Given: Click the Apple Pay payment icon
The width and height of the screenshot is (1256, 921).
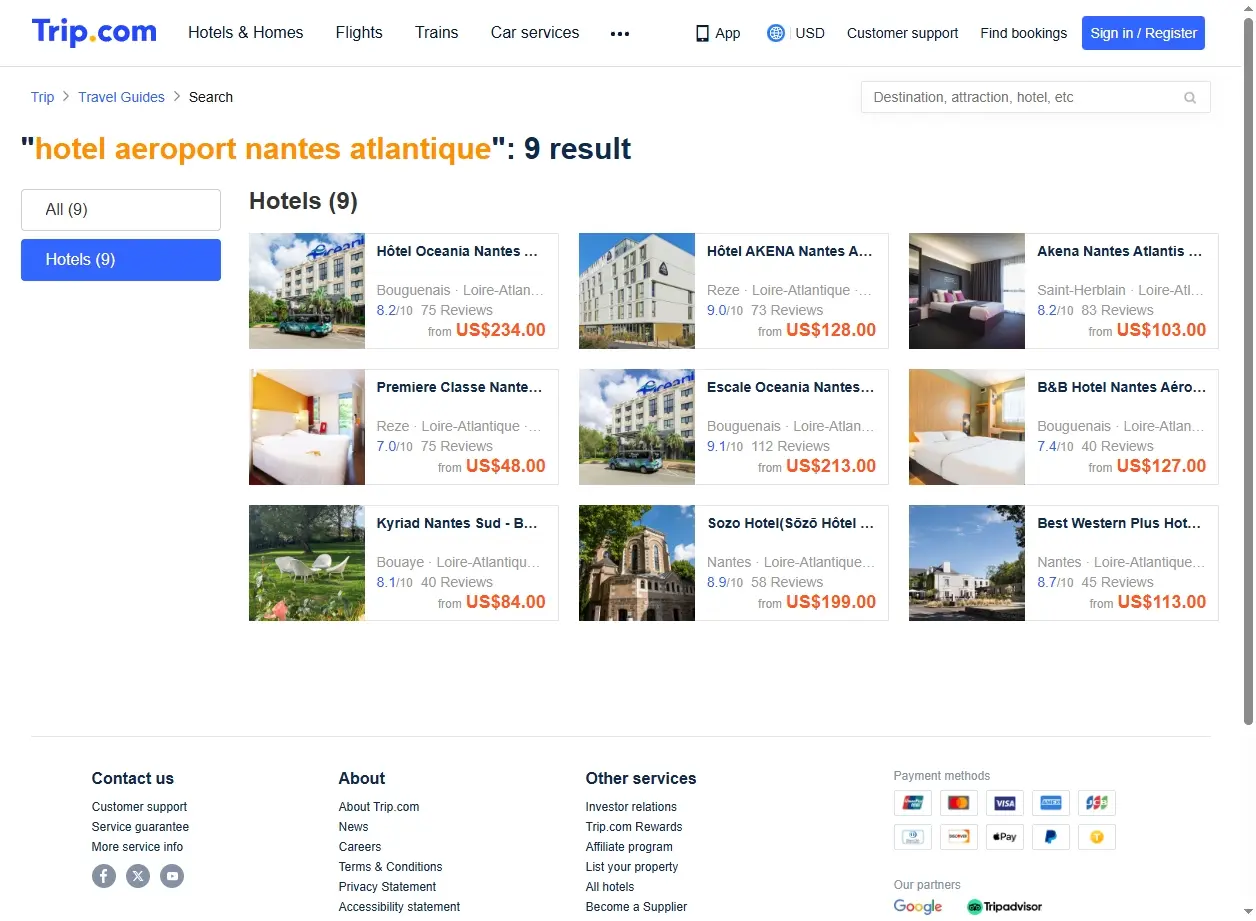Looking at the screenshot, I should (x=1004, y=837).
